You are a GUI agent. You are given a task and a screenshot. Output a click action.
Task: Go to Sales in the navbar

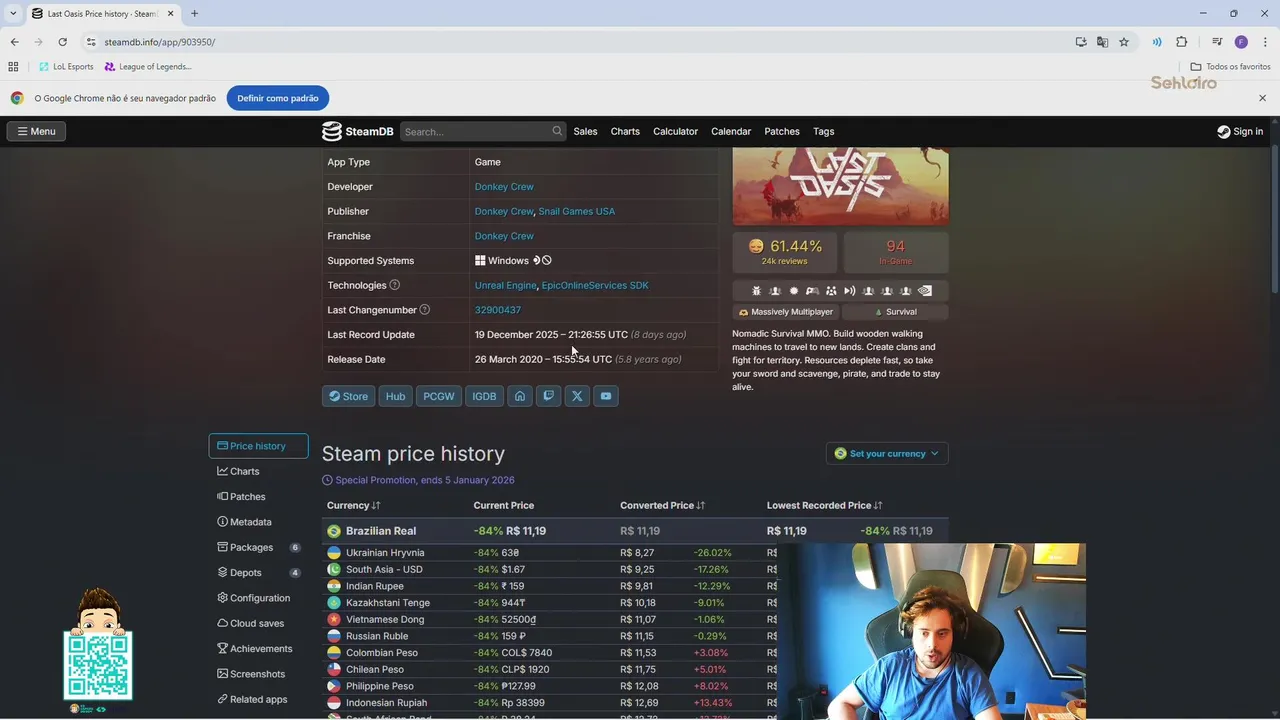pos(585,131)
